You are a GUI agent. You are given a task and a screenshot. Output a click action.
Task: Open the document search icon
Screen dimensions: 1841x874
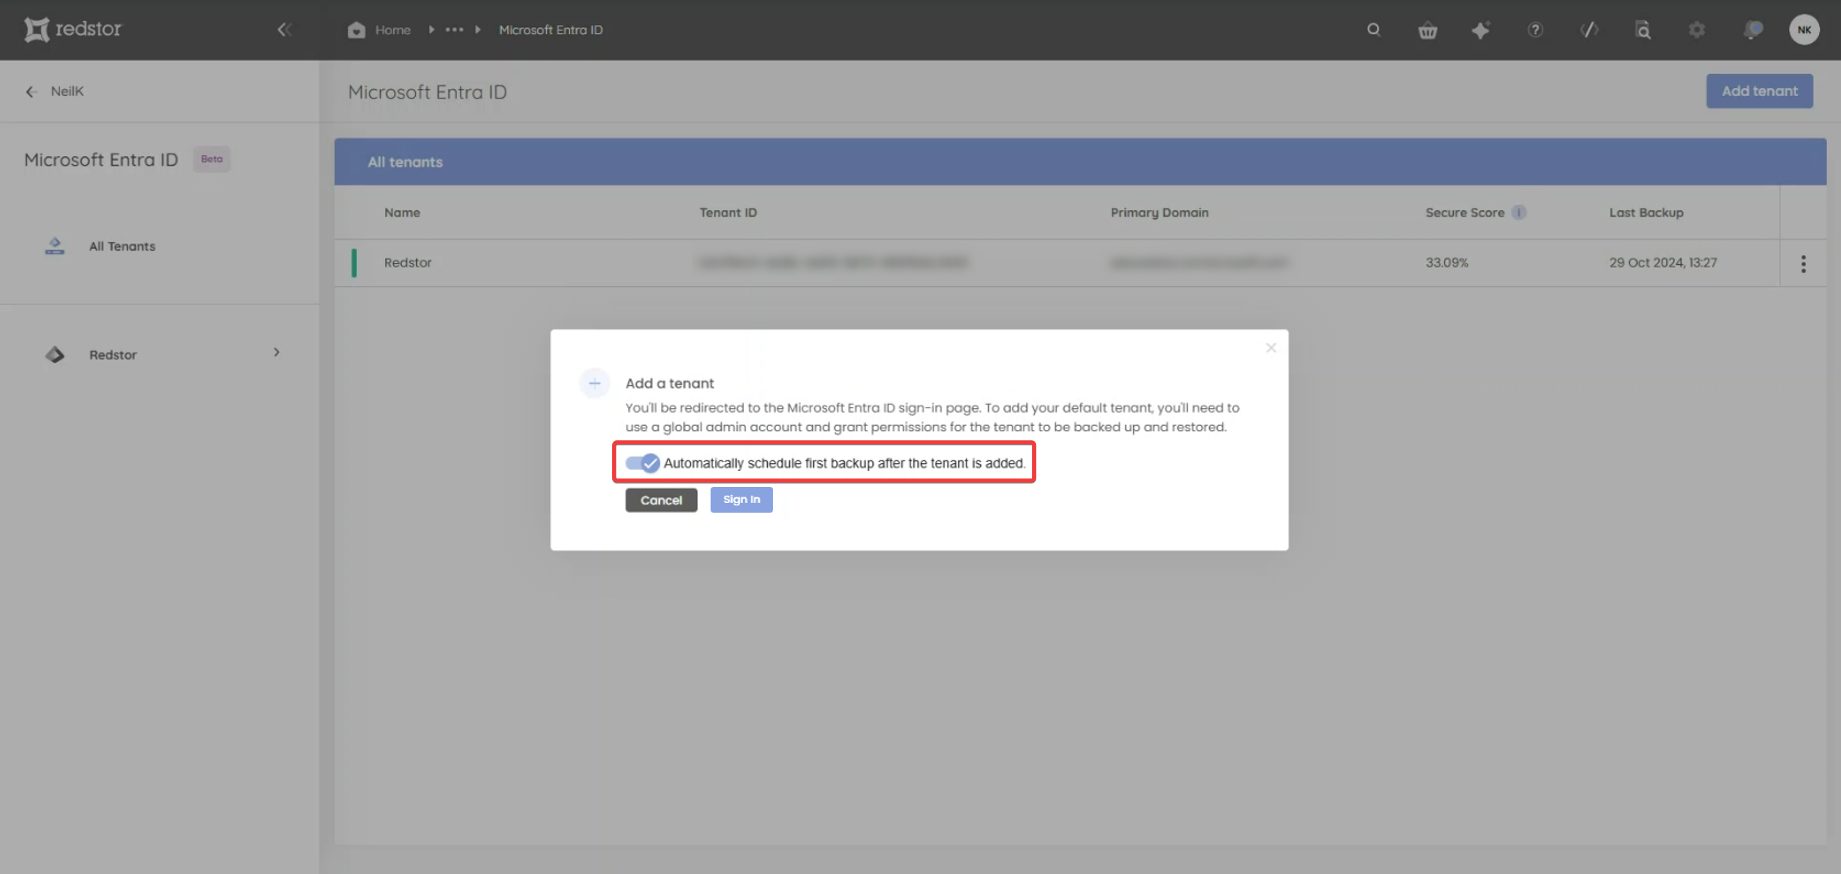coord(1643,30)
